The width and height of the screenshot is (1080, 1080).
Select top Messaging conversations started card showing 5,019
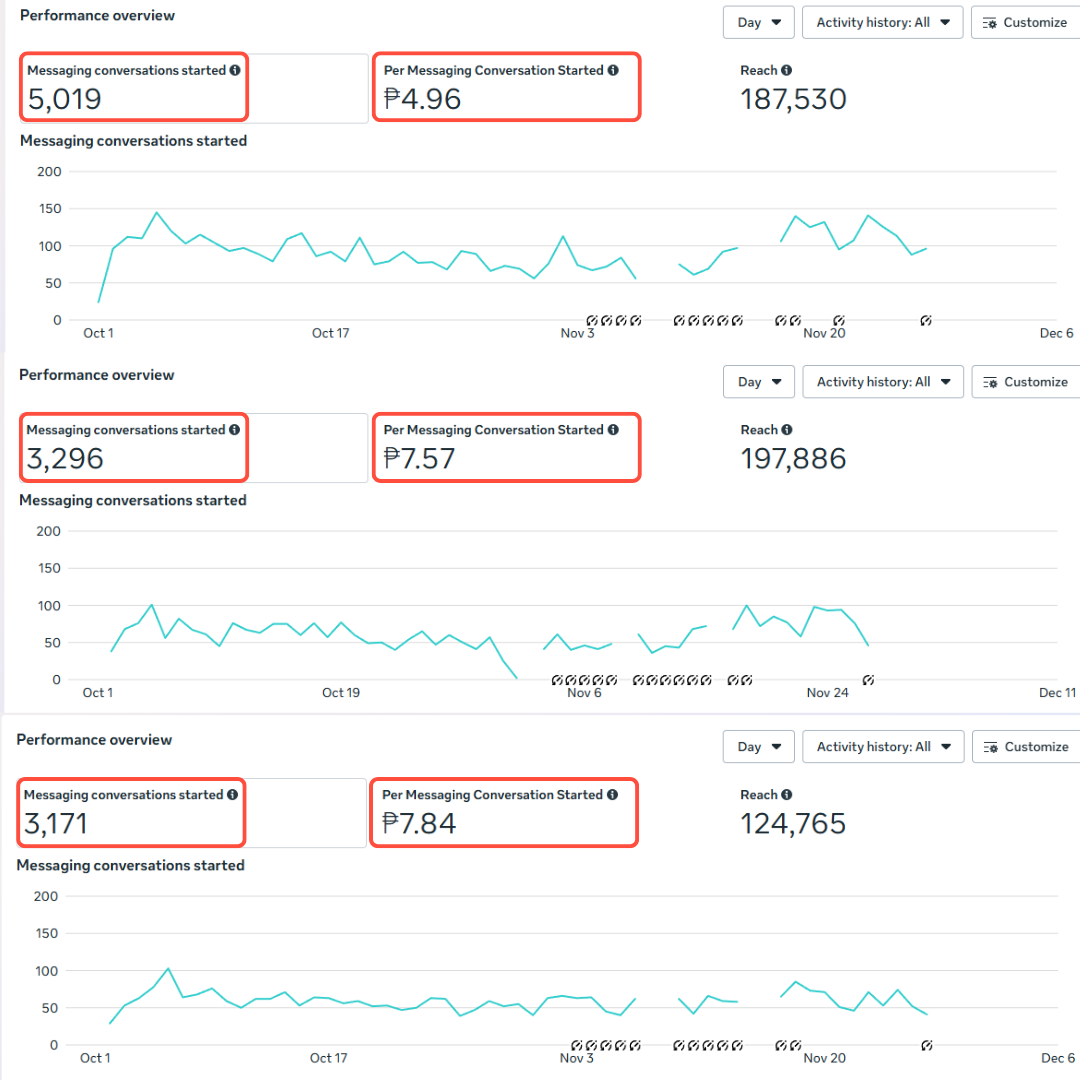coord(133,88)
